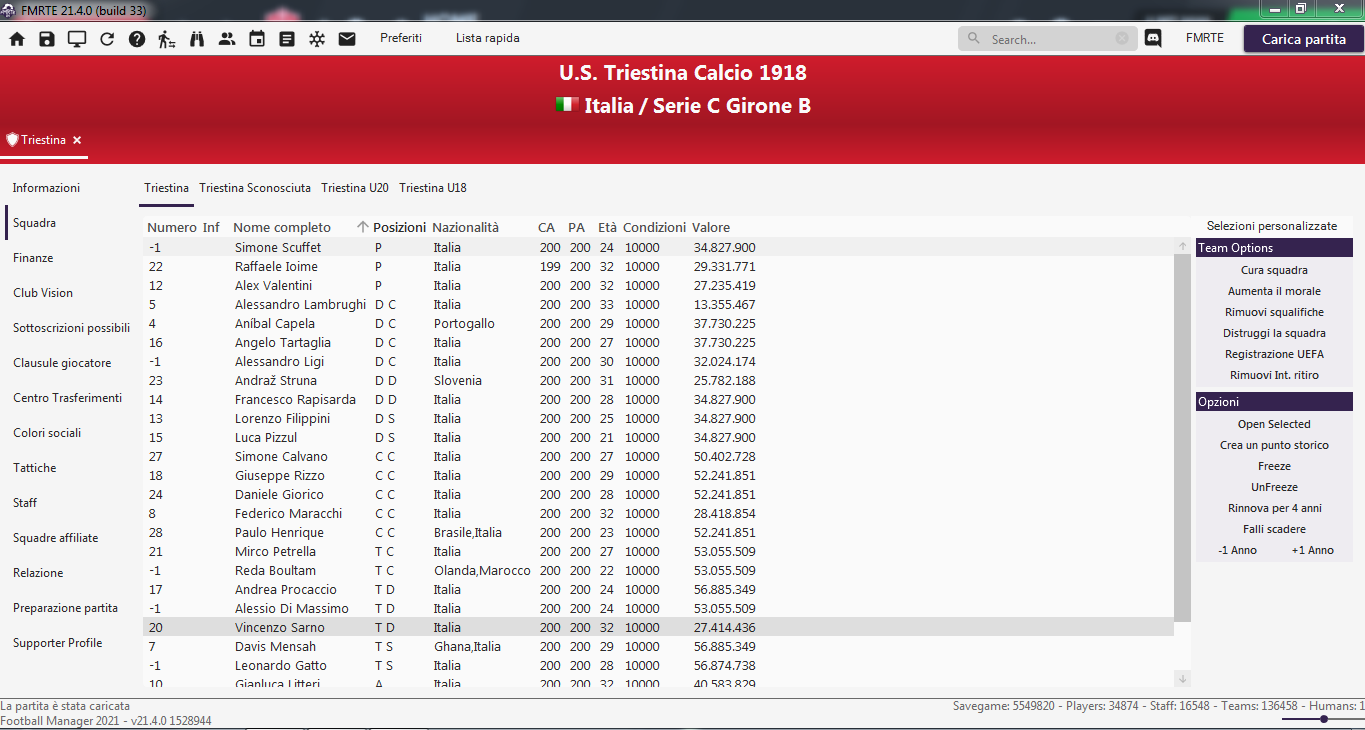
Task: Open the calendar date icon
Action: 257,39
